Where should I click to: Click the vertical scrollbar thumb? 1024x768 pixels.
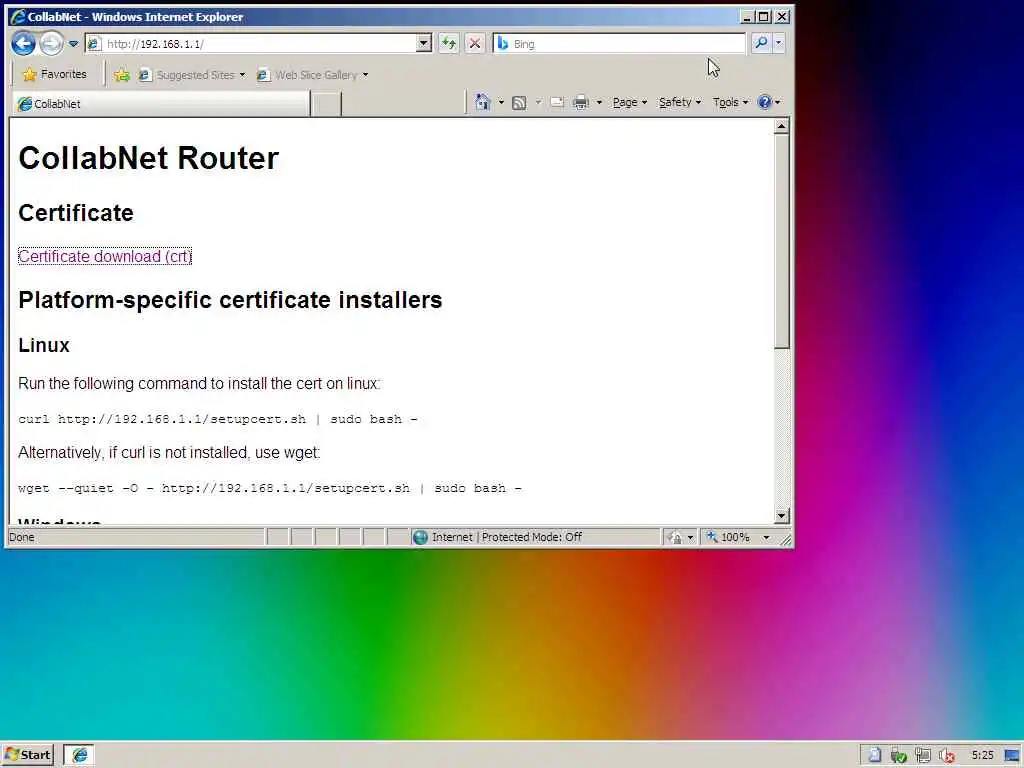tap(782, 242)
